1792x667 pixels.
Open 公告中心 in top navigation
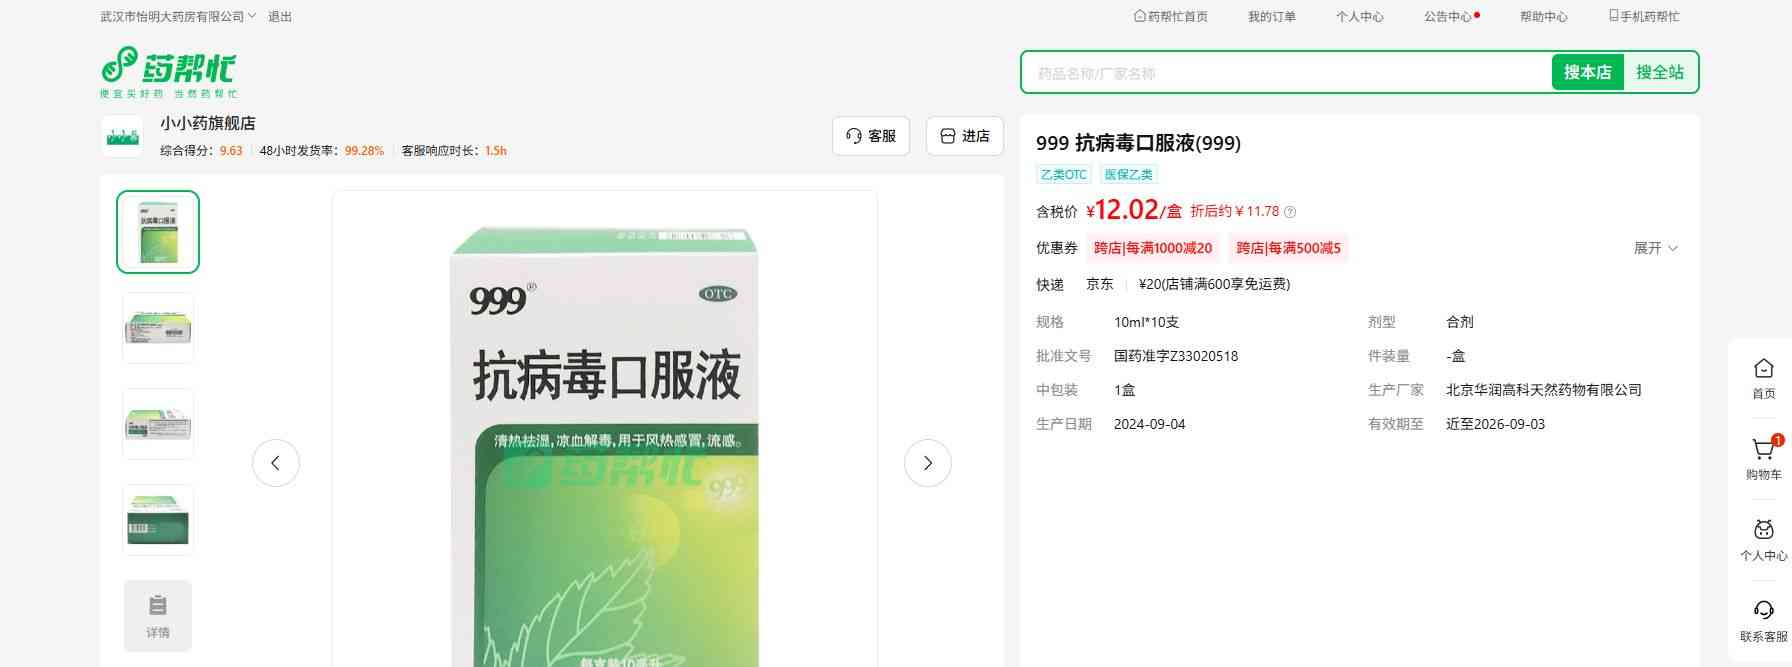tap(1448, 17)
